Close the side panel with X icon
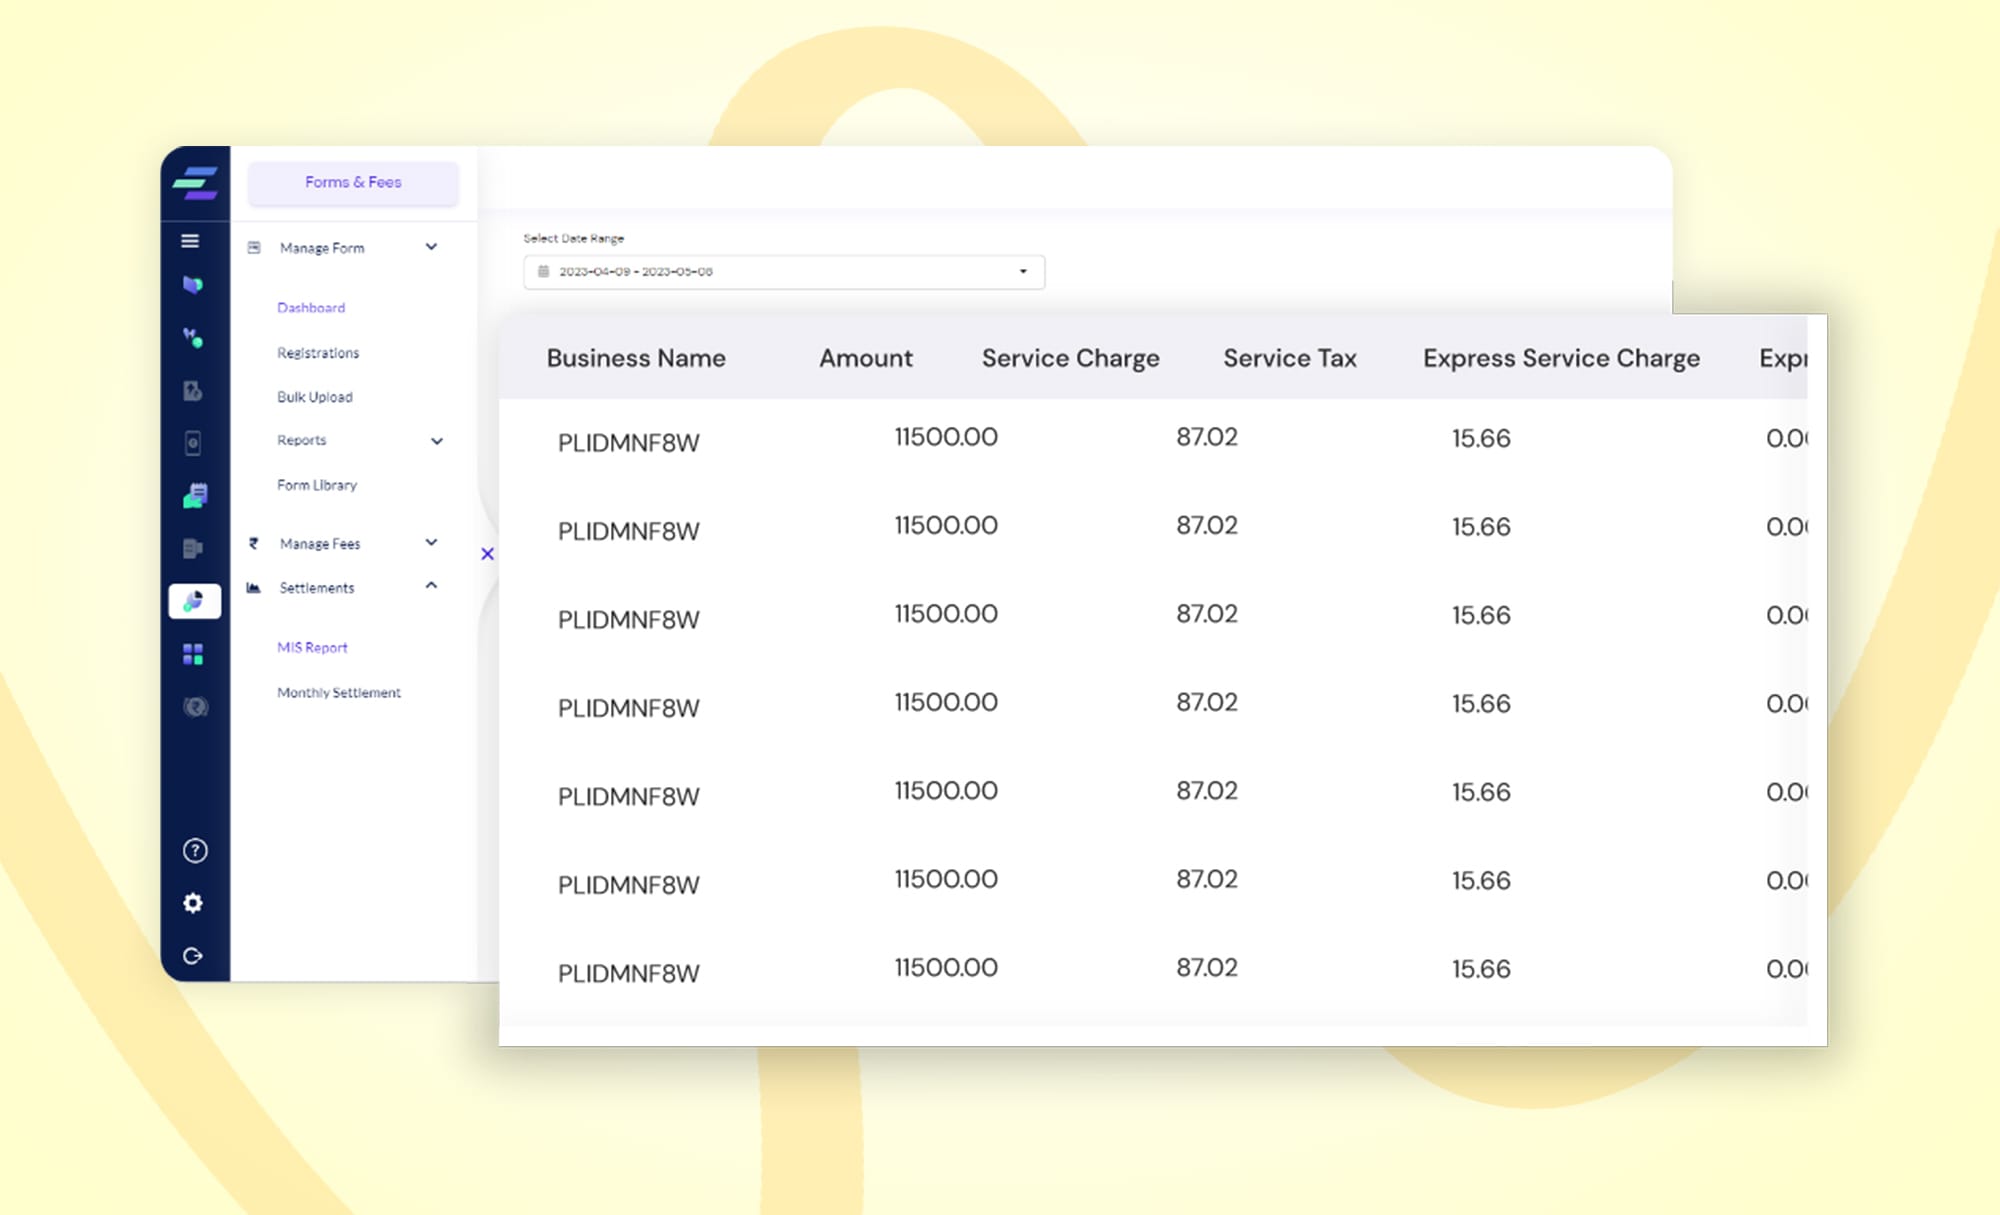 [487, 554]
